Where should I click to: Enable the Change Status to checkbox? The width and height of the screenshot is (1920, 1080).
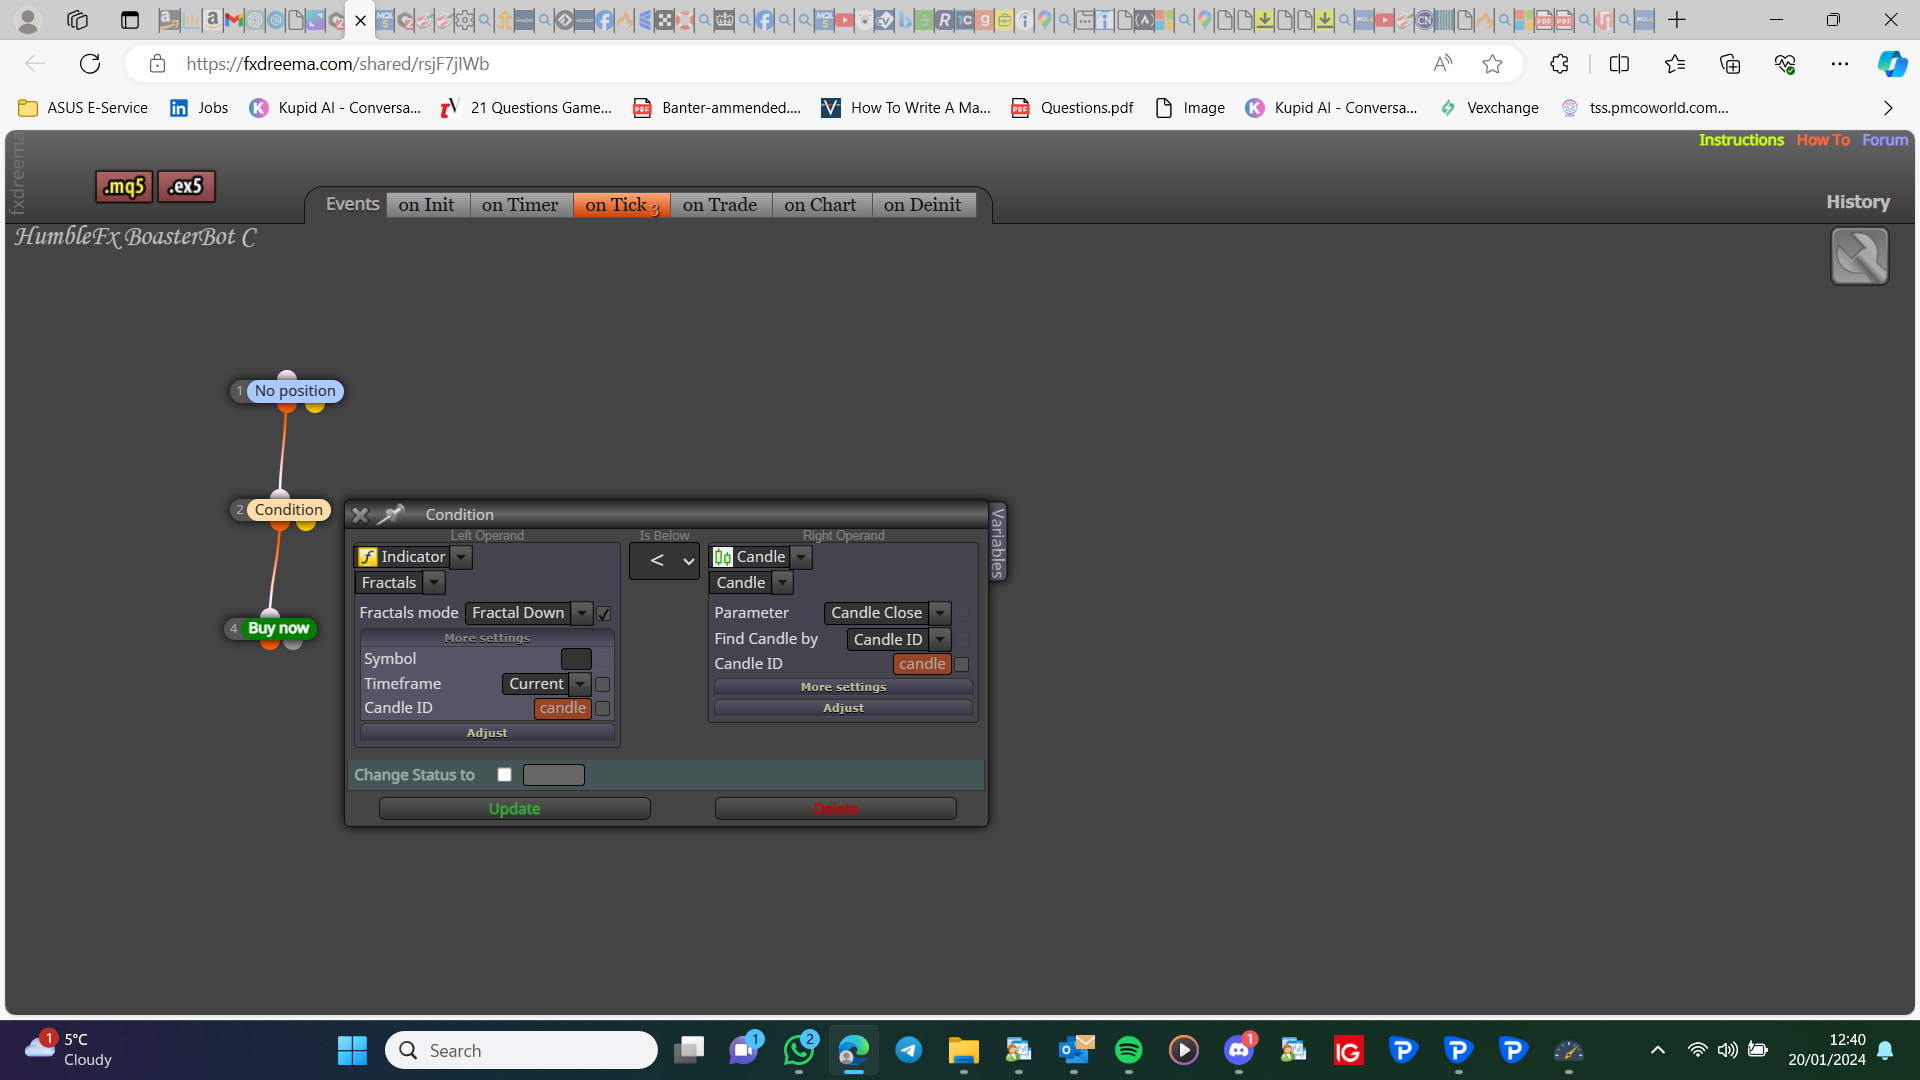click(505, 775)
